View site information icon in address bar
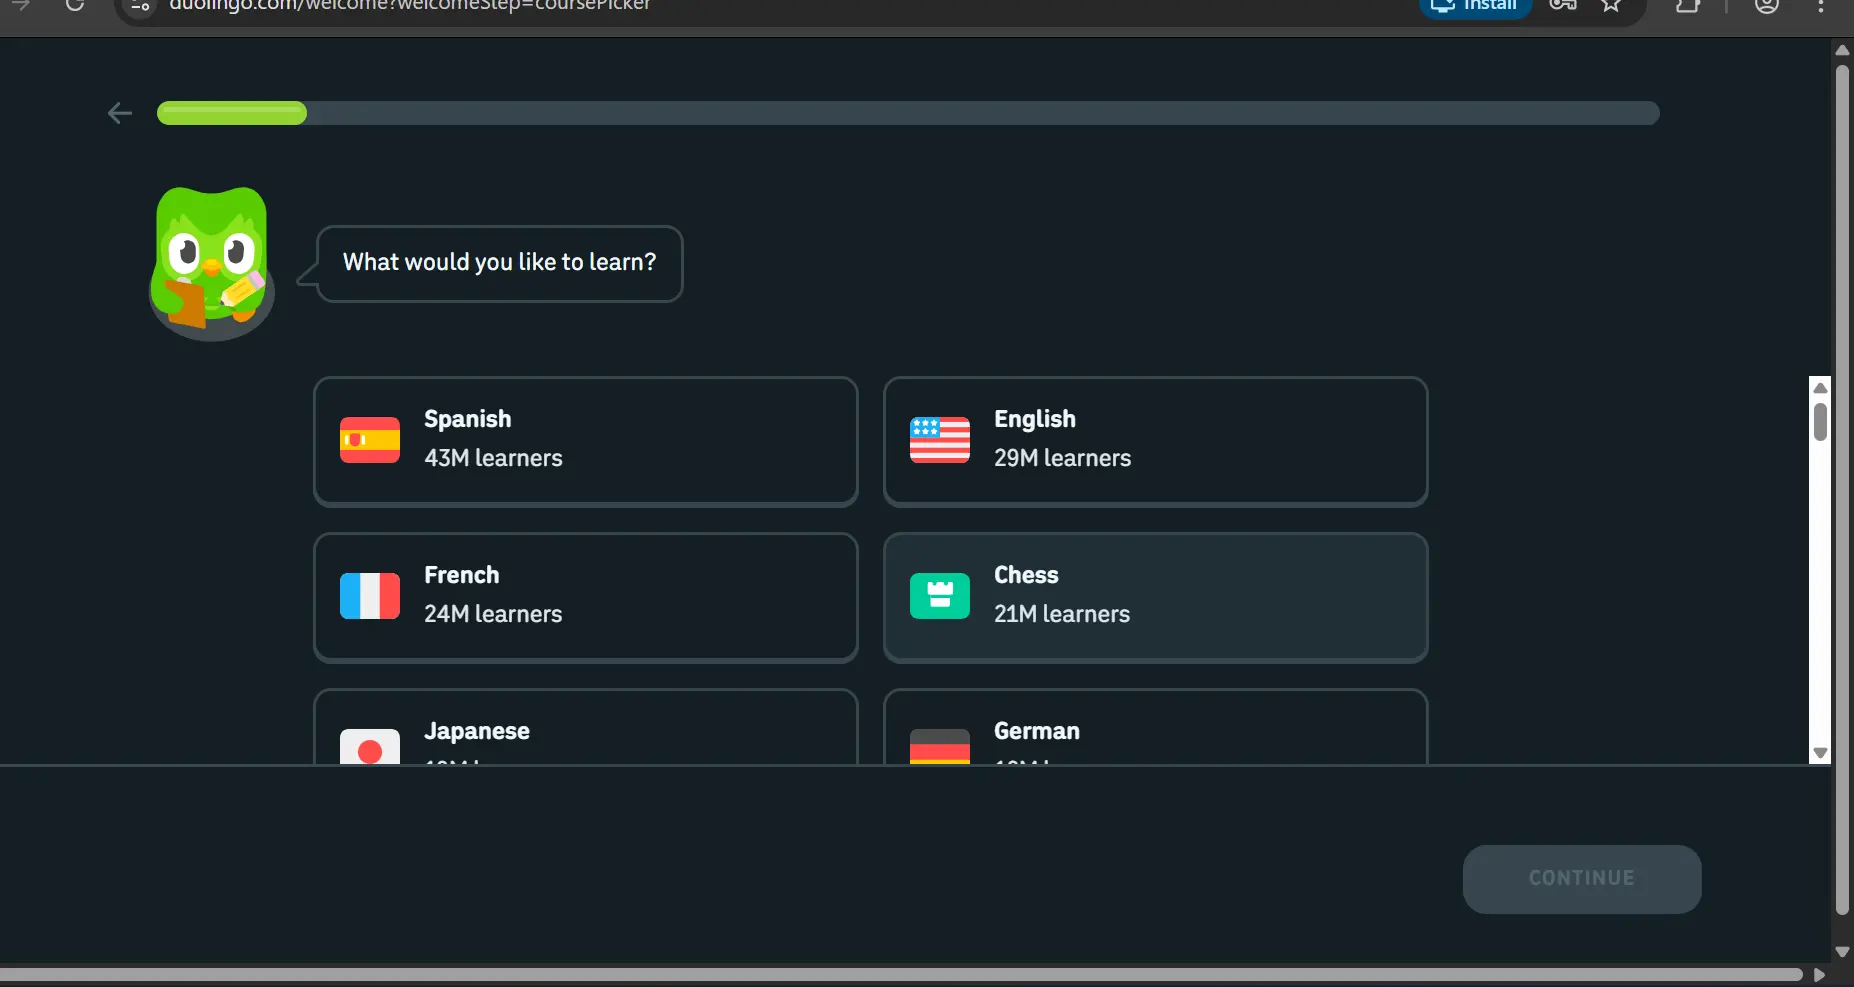 (x=141, y=6)
